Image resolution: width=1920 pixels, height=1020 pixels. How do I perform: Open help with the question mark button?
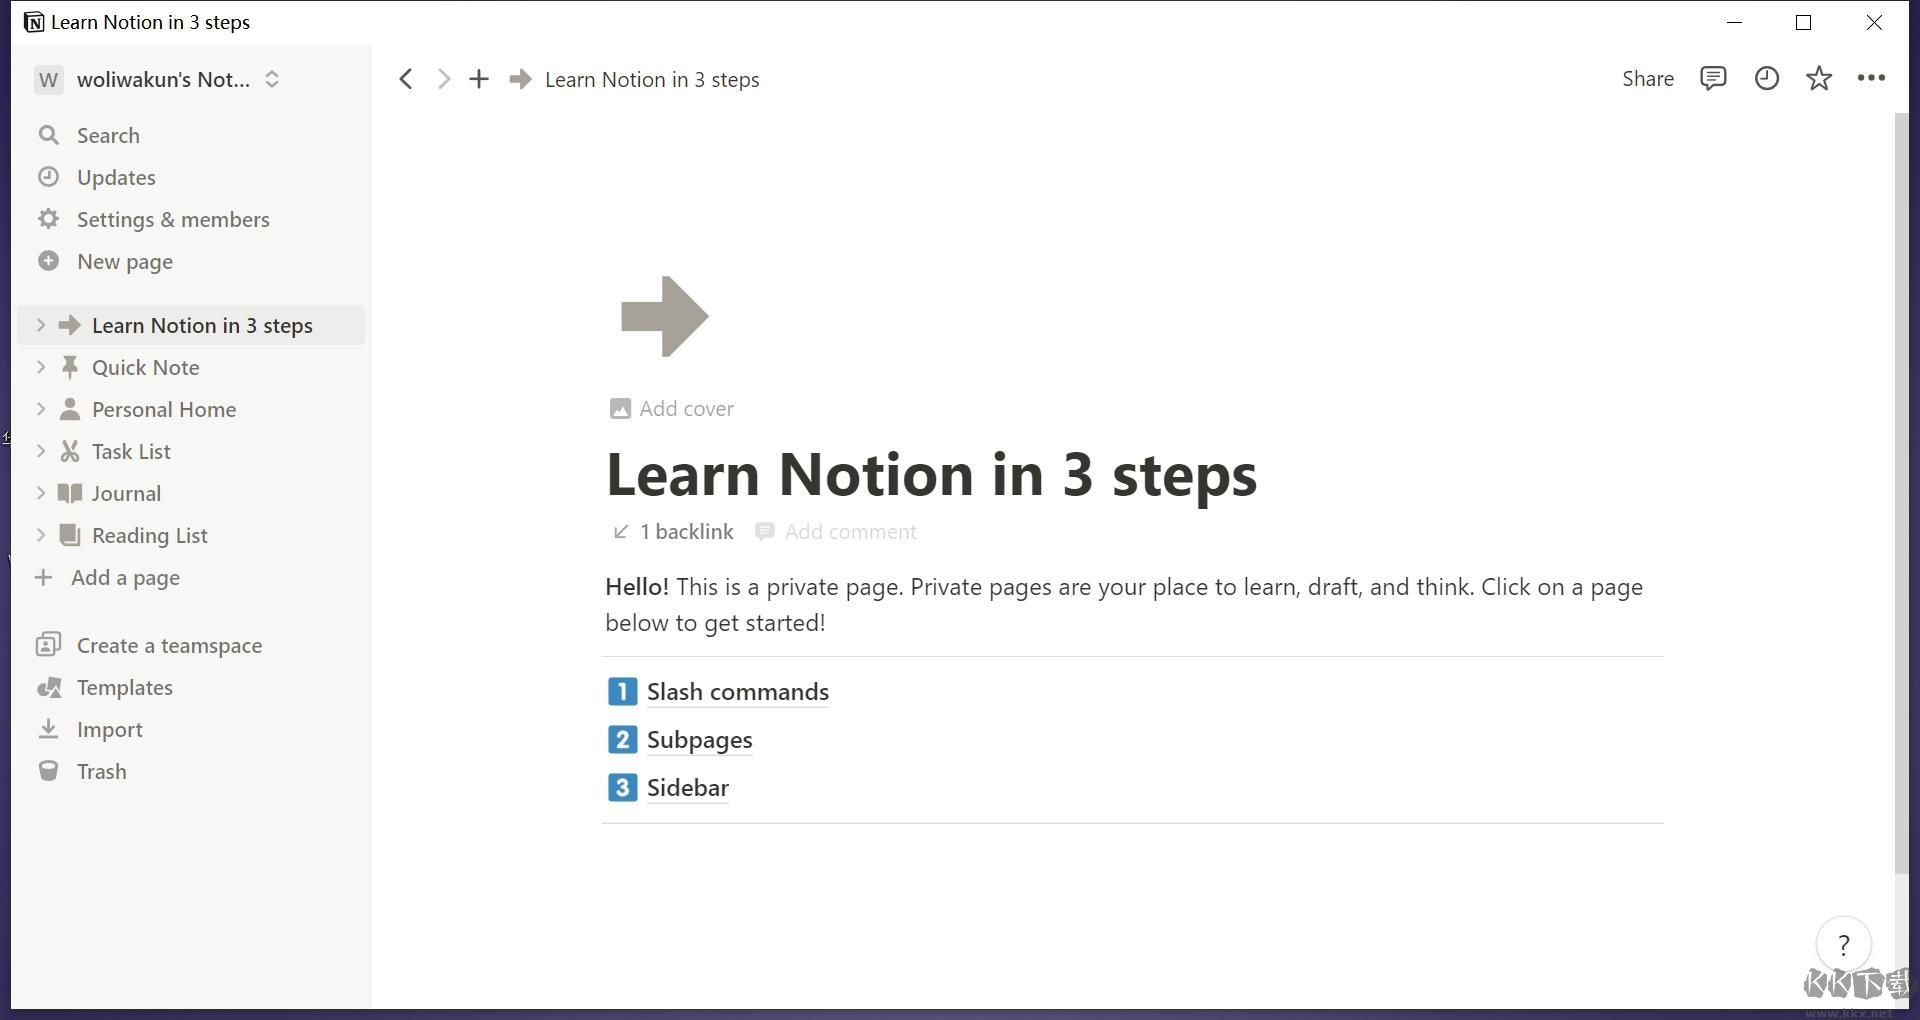coord(1843,944)
